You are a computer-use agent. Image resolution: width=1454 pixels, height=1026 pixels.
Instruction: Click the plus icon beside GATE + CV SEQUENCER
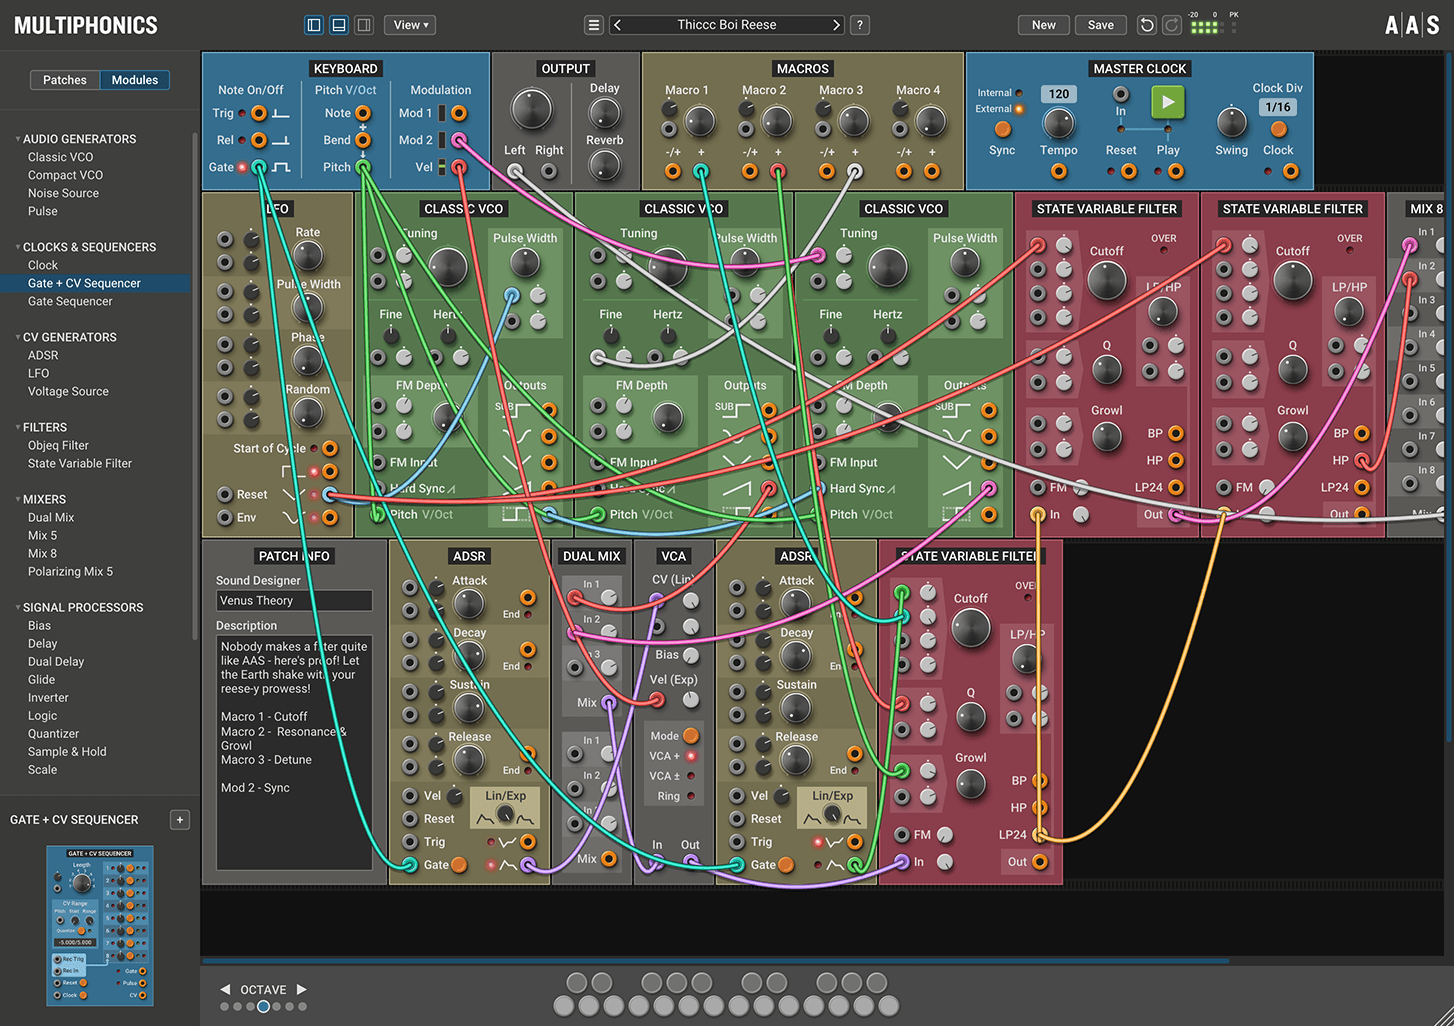[x=179, y=819]
